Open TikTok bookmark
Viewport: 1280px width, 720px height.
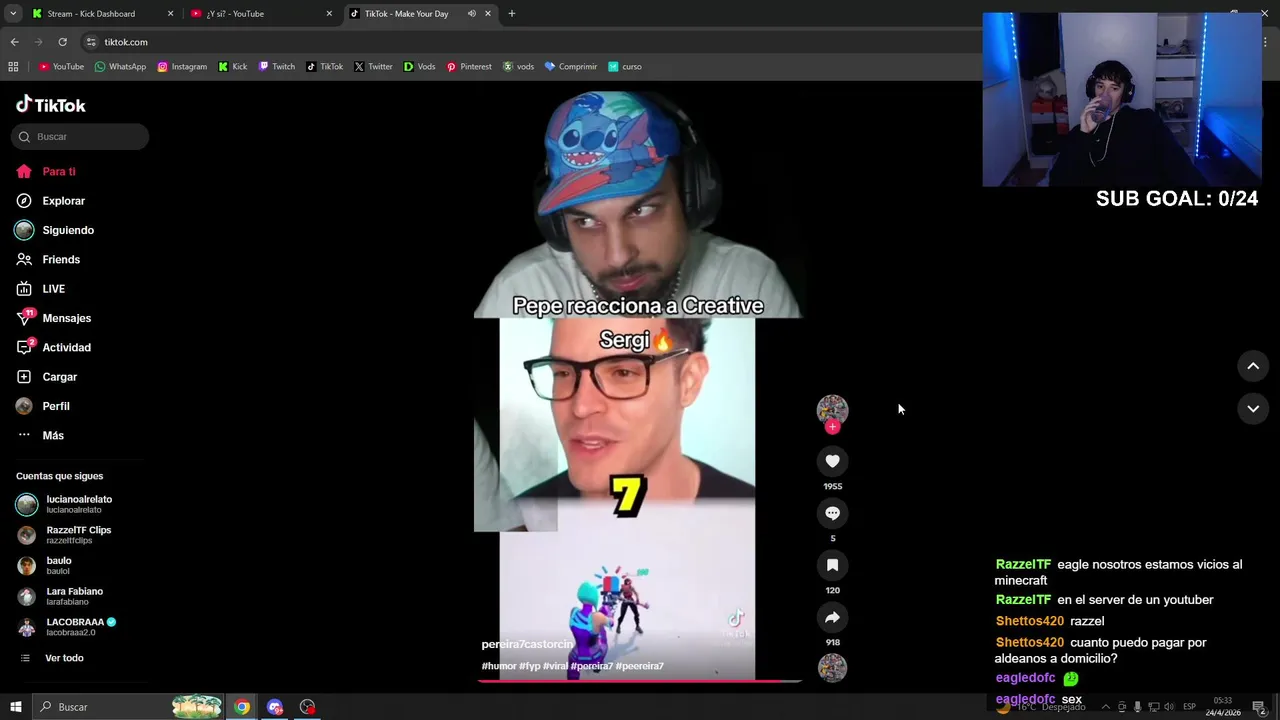point(324,67)
